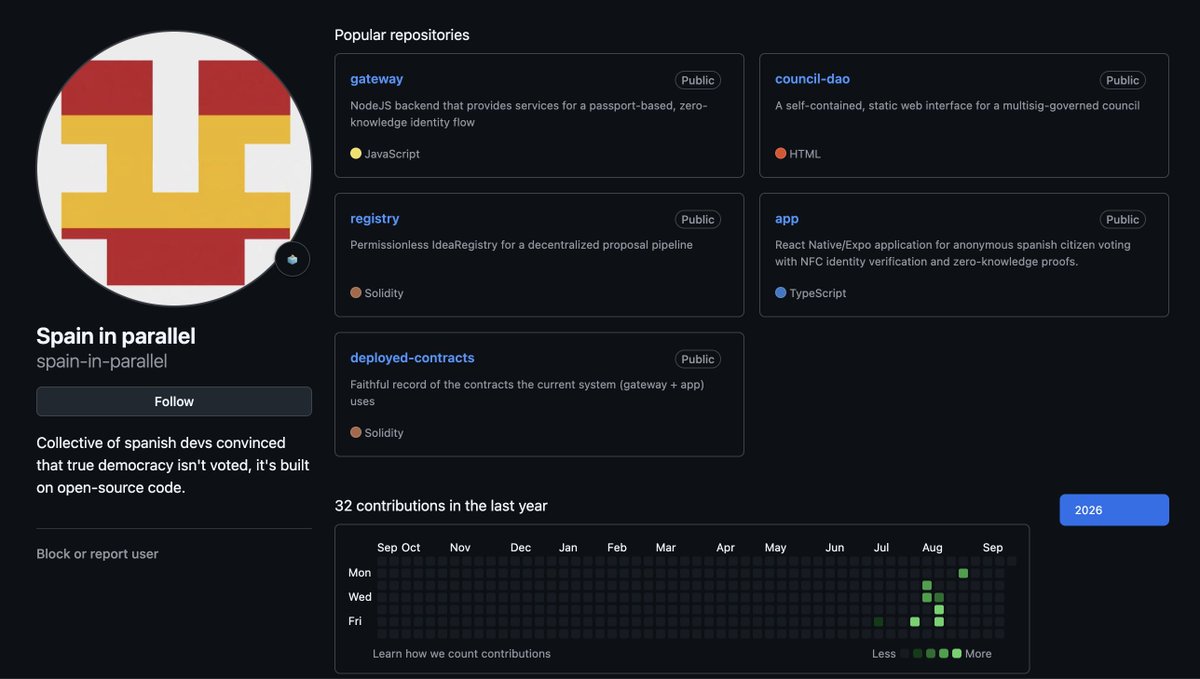Viewport: 1200px width, 679px height.
Task: Click the Popular repositories heading
Action: 402,35
